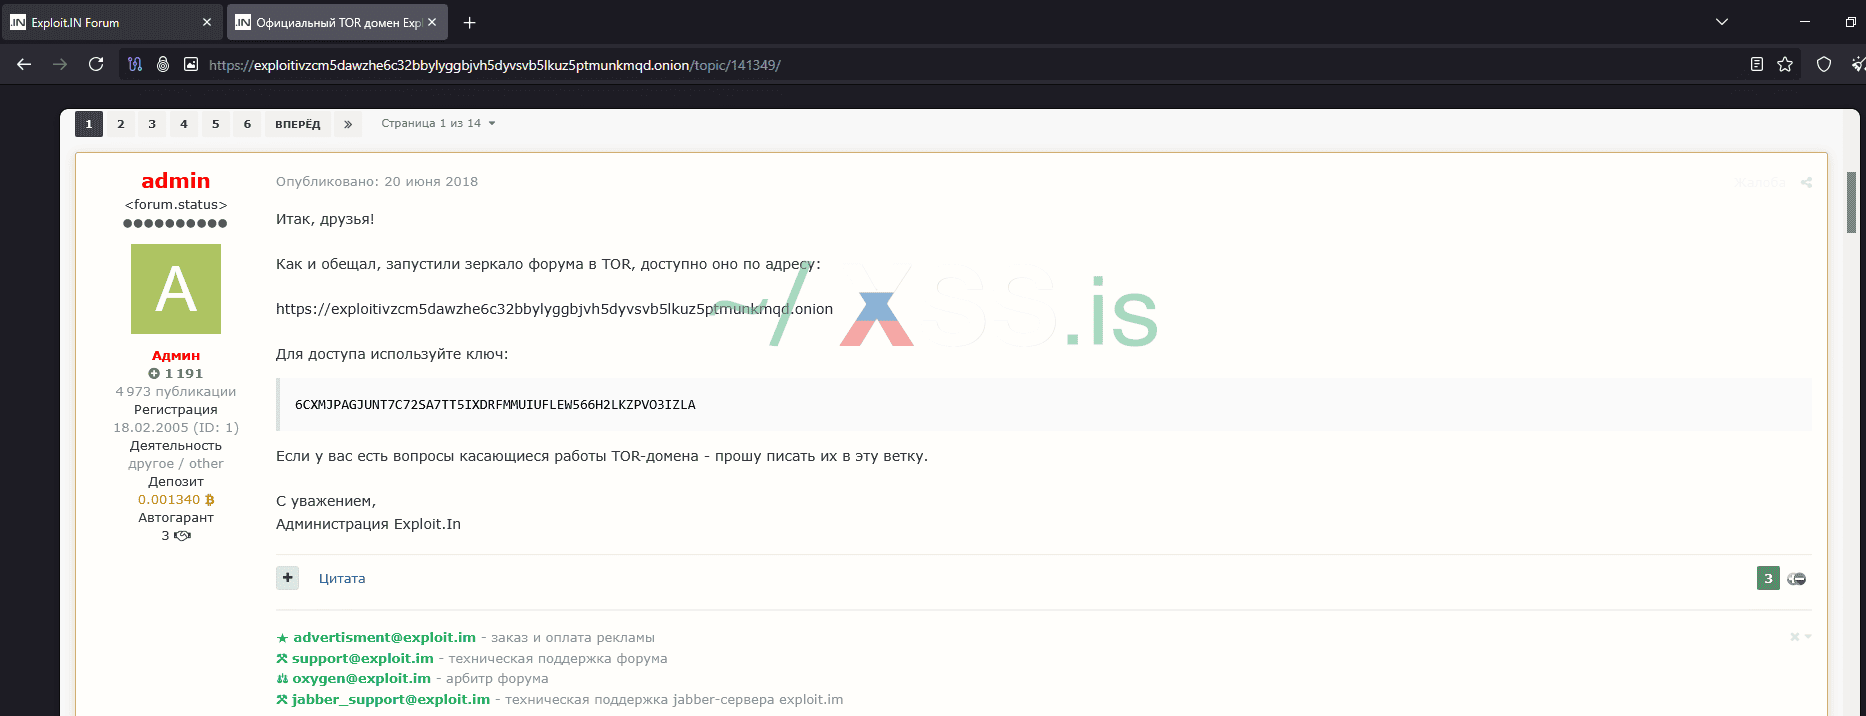
Task: Click the reaction icon beside count 3
Action: (x=1797, y=578)
